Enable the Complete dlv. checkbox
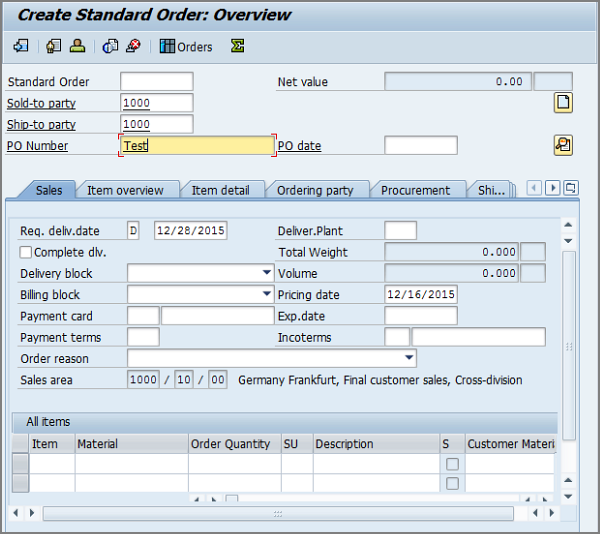The width and height of the screenshot is (600, 534). [26, 252]
